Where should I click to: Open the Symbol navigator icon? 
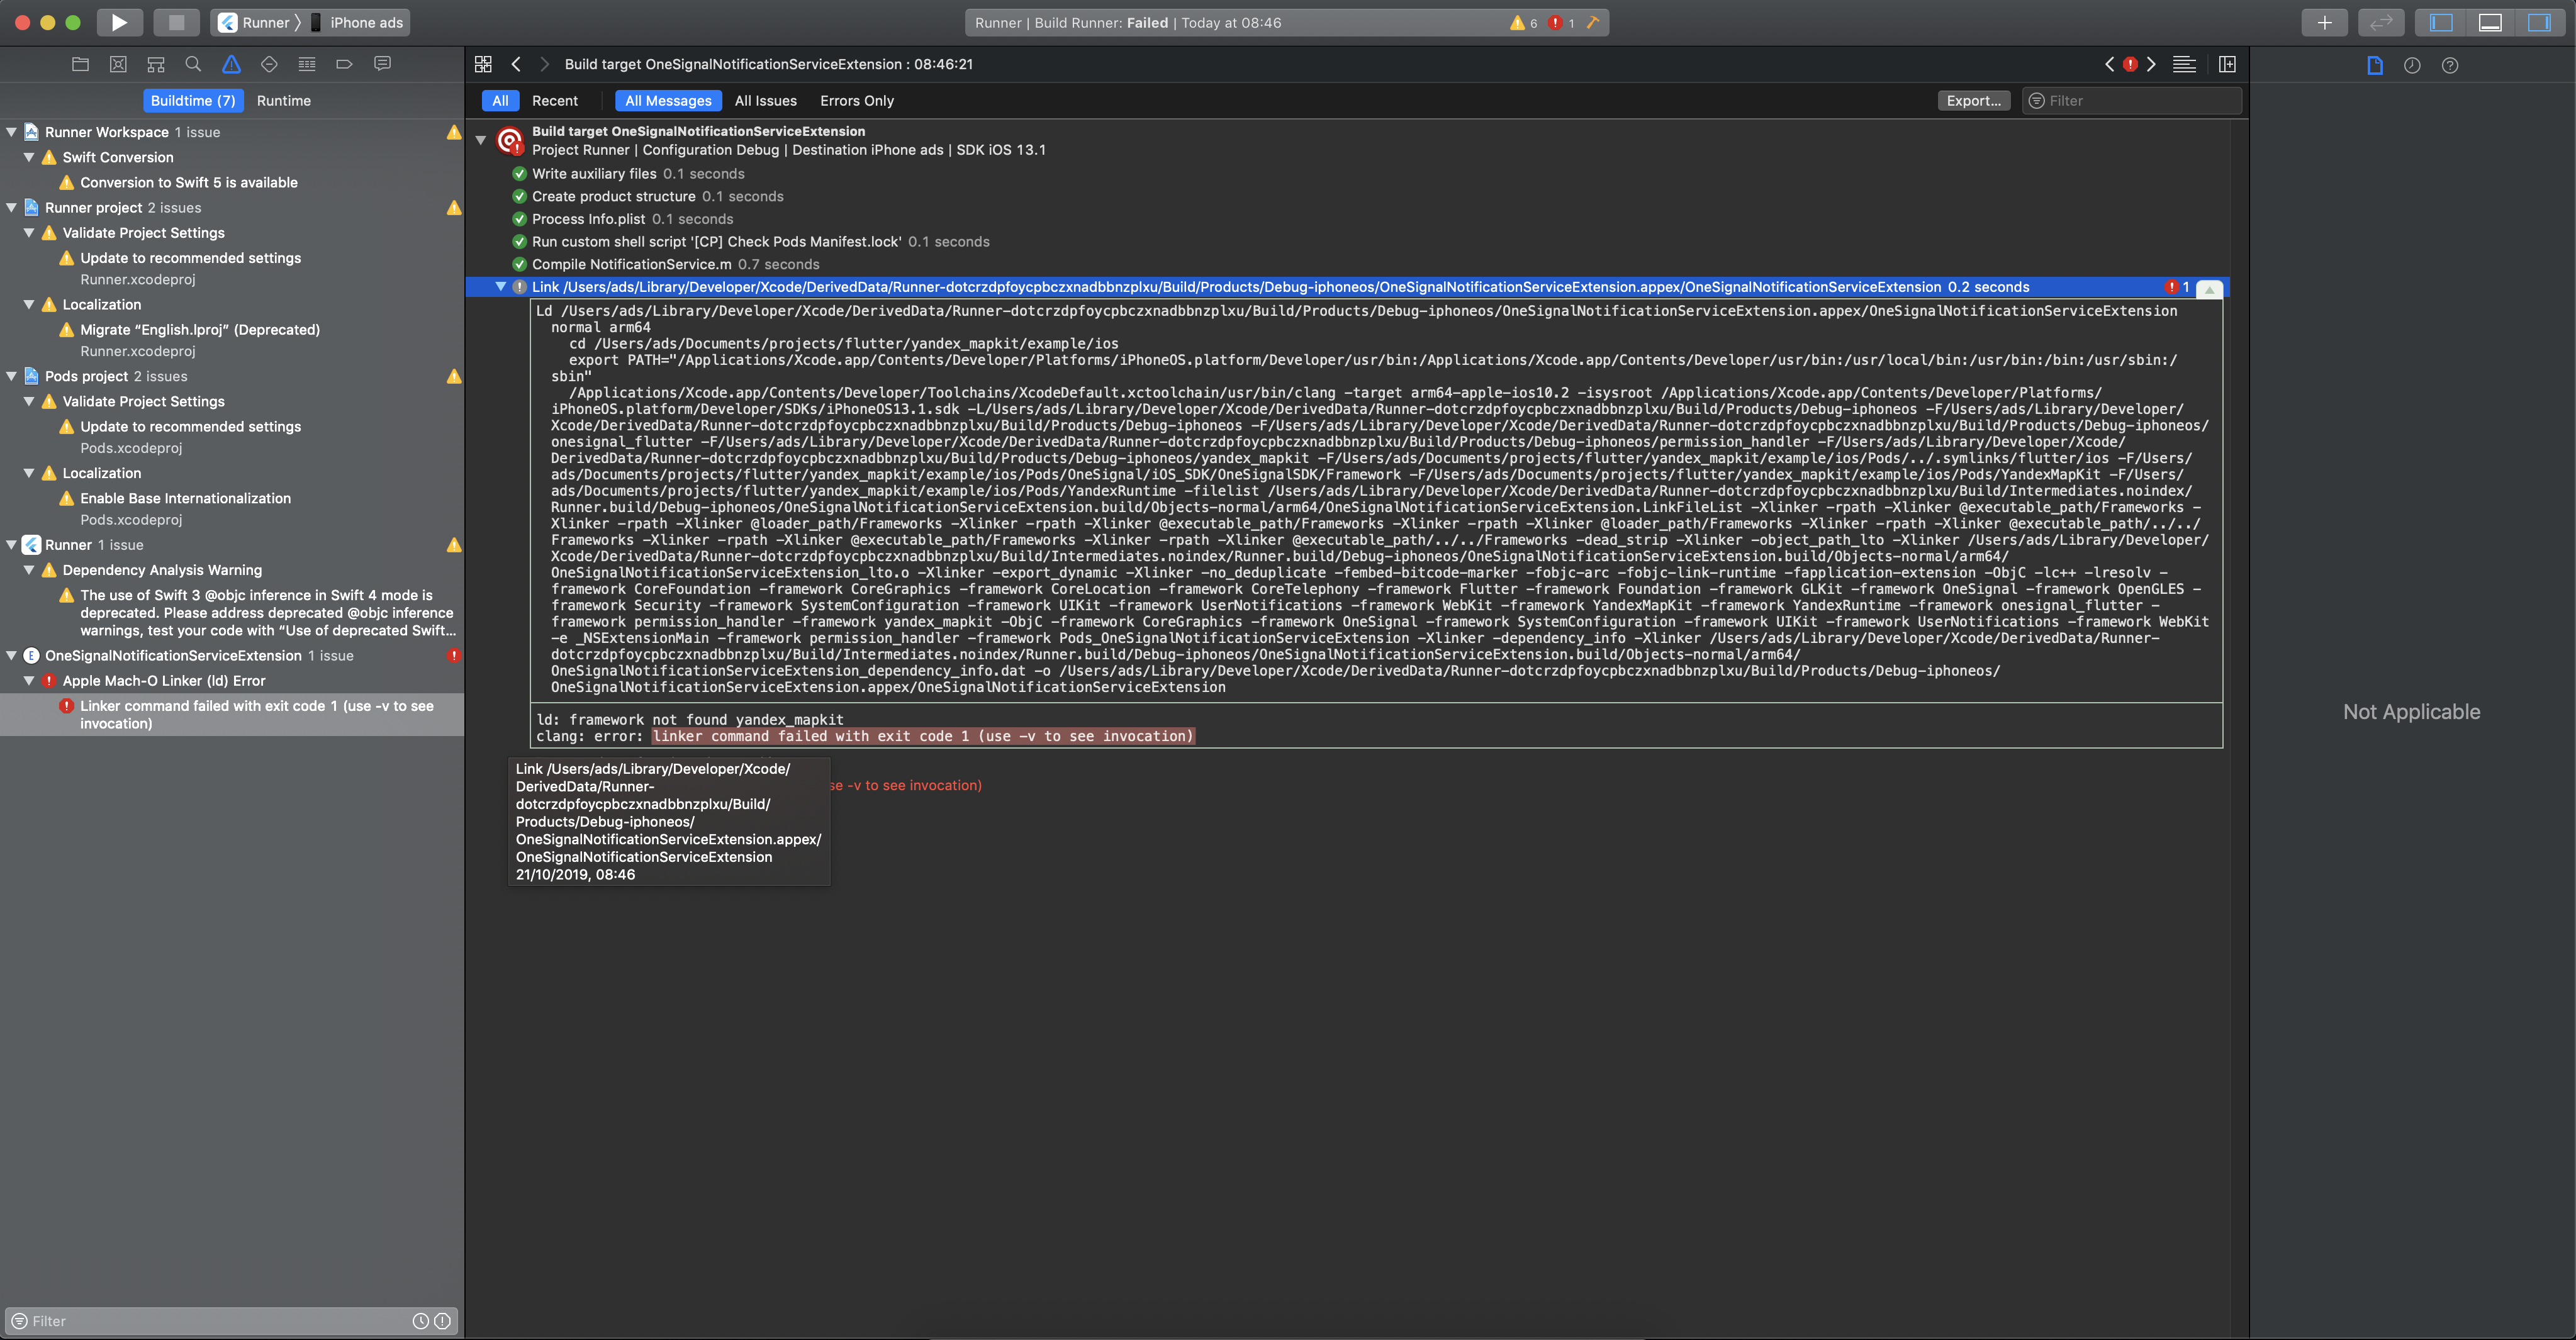pos(156,64)
